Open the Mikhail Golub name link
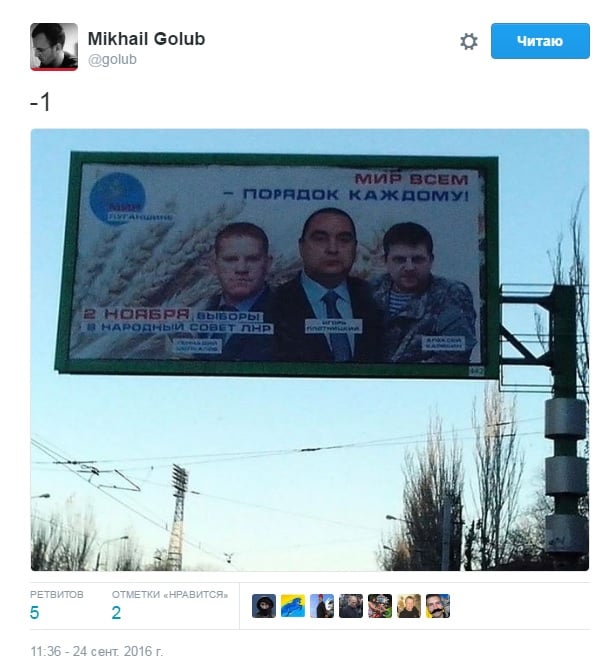This screenshot has width=612, height=671. (x=146, y=39)
